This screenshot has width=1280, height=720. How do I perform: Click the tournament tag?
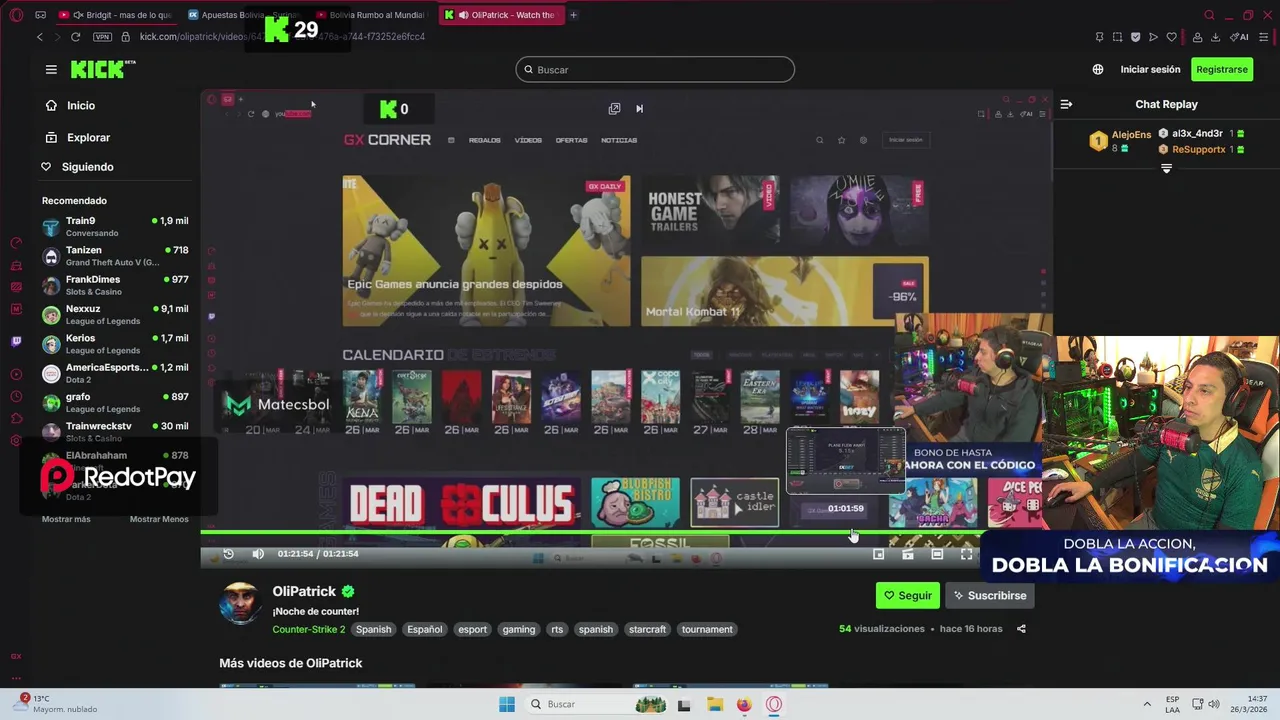(x=707, y=629)
